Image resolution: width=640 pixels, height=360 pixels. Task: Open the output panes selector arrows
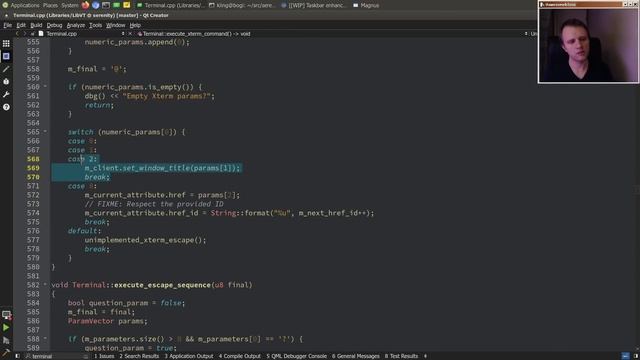(x=425, y=356)
